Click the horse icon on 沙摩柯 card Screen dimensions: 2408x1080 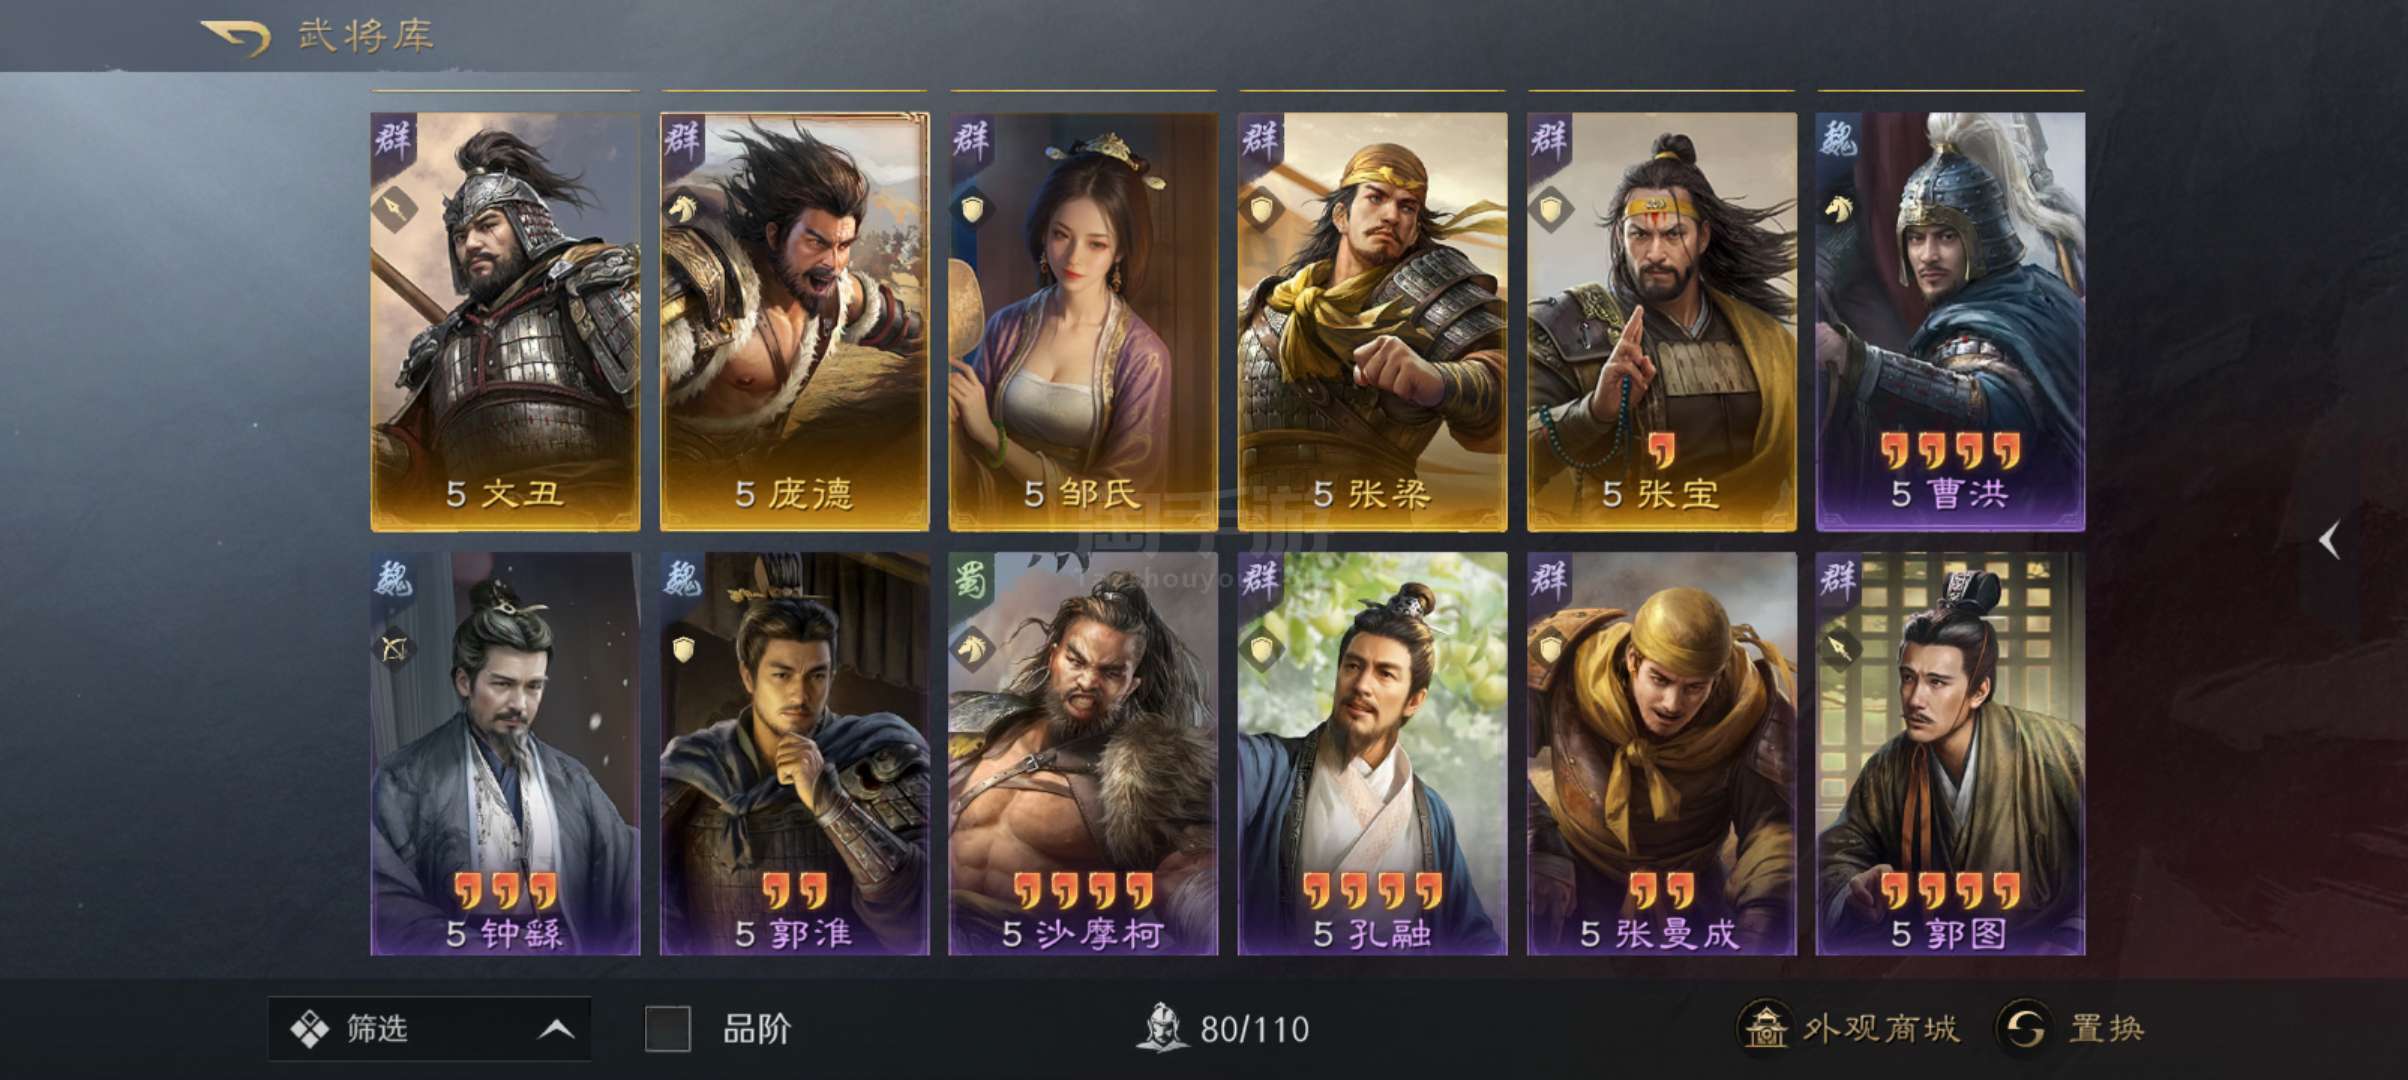tap(972, 650)
